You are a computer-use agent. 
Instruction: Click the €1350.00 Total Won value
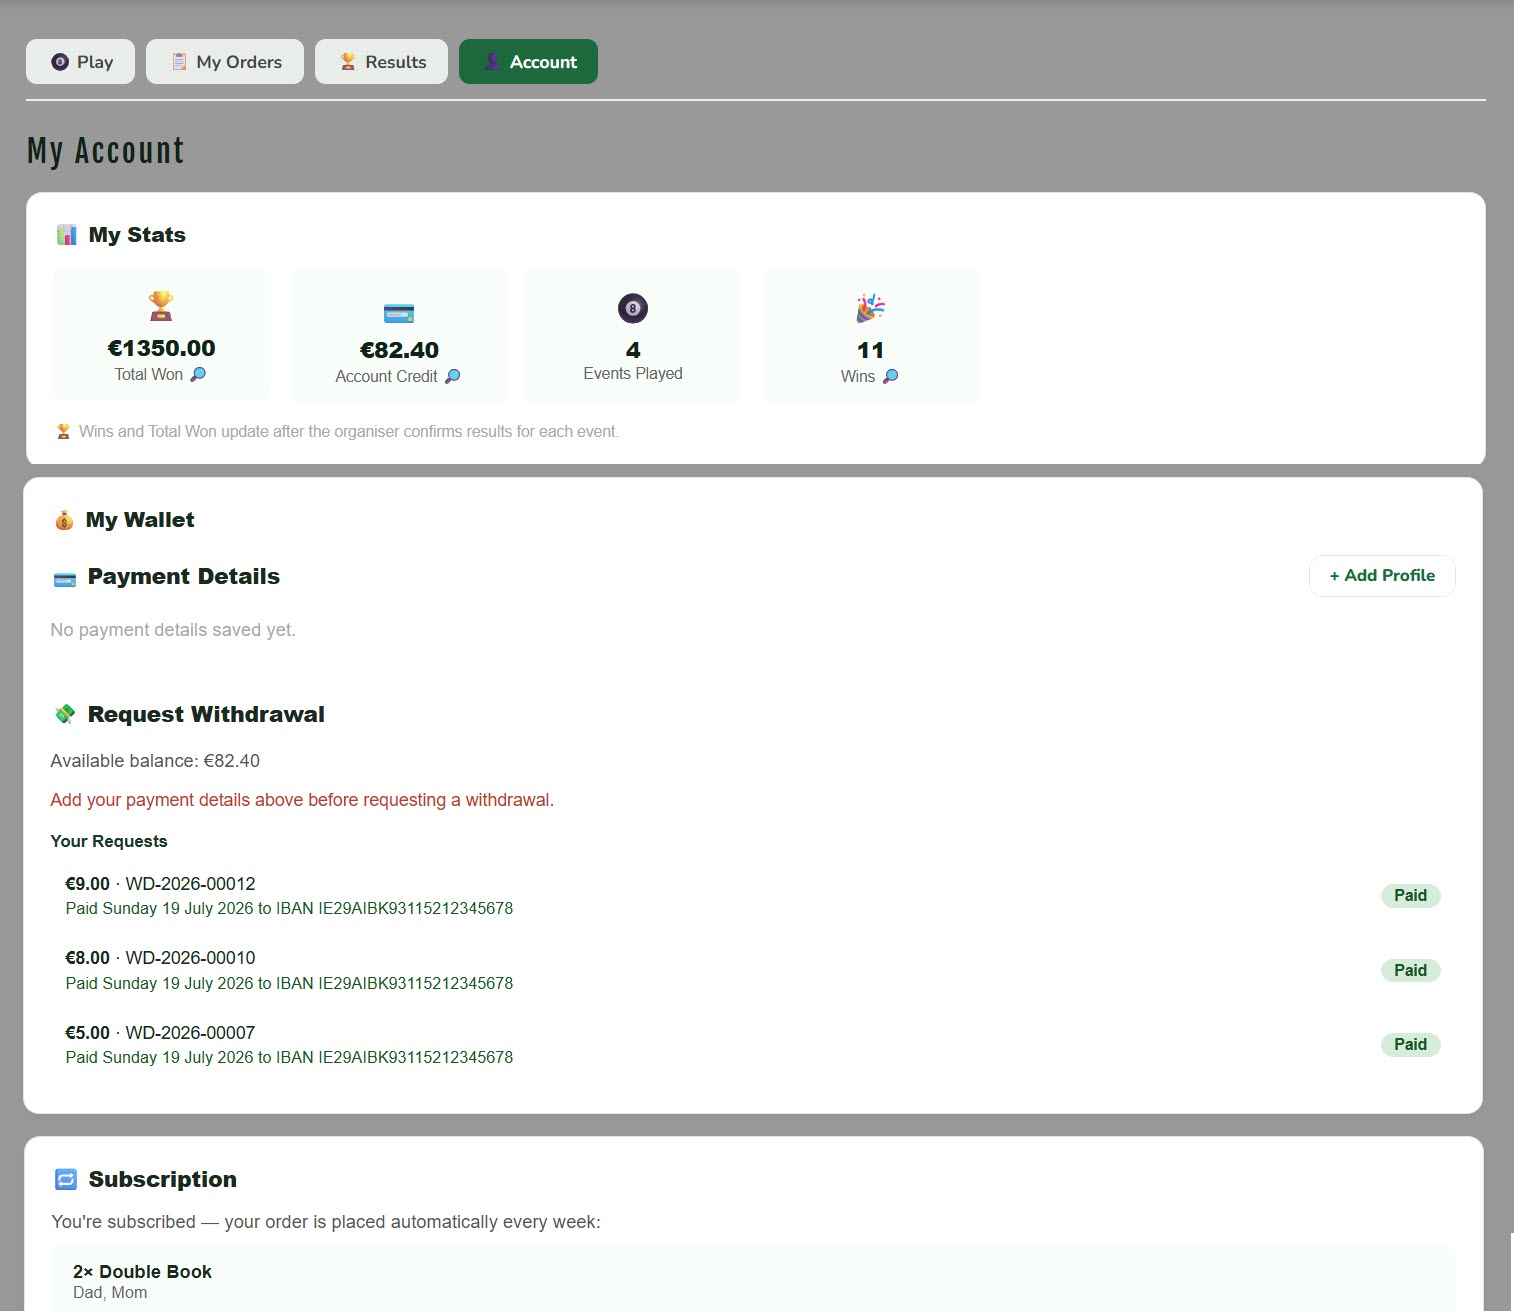161,348
